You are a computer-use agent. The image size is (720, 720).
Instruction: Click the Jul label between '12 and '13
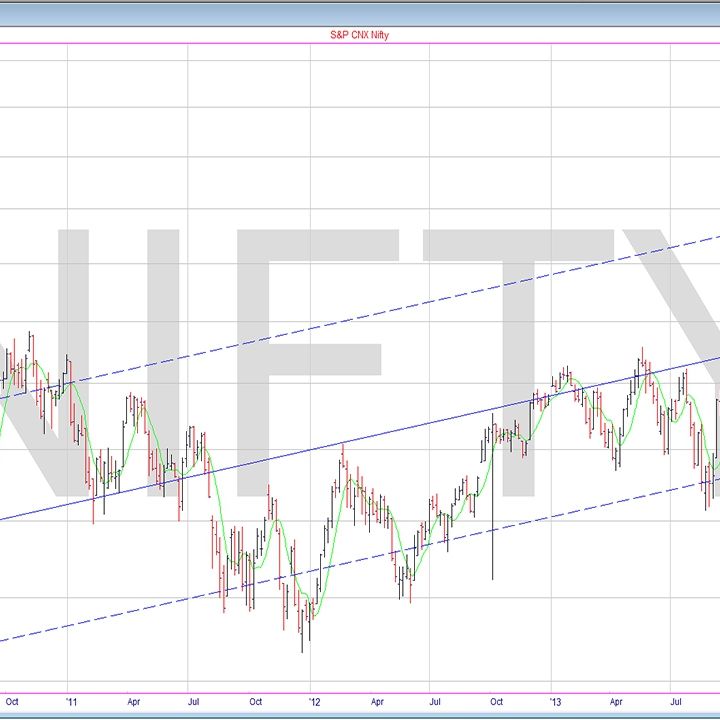437,702
